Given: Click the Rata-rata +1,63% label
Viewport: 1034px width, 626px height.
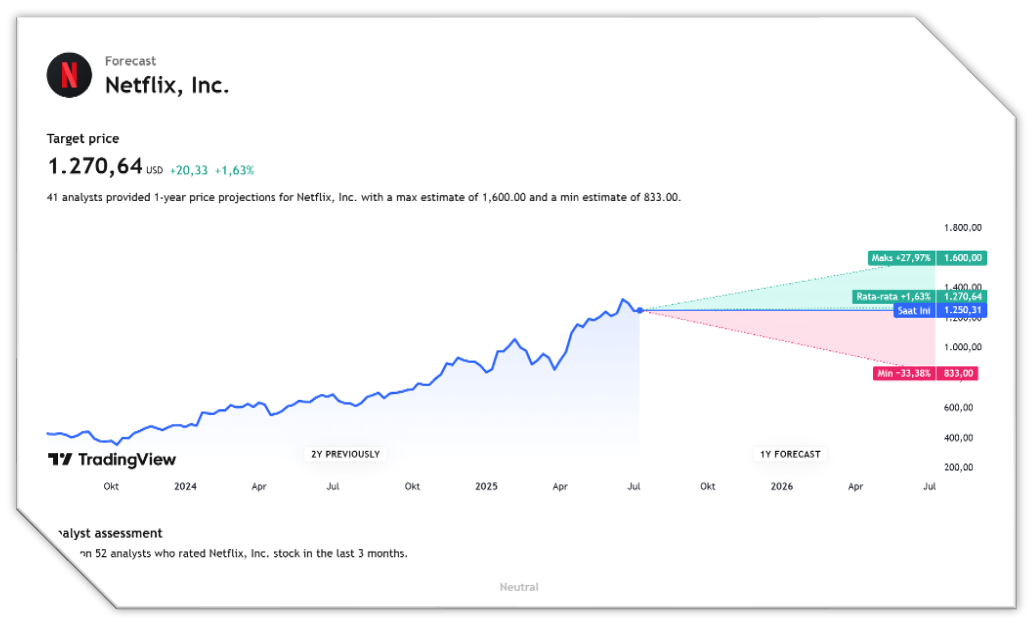Looking at the screenshot, I should (894, 296).
